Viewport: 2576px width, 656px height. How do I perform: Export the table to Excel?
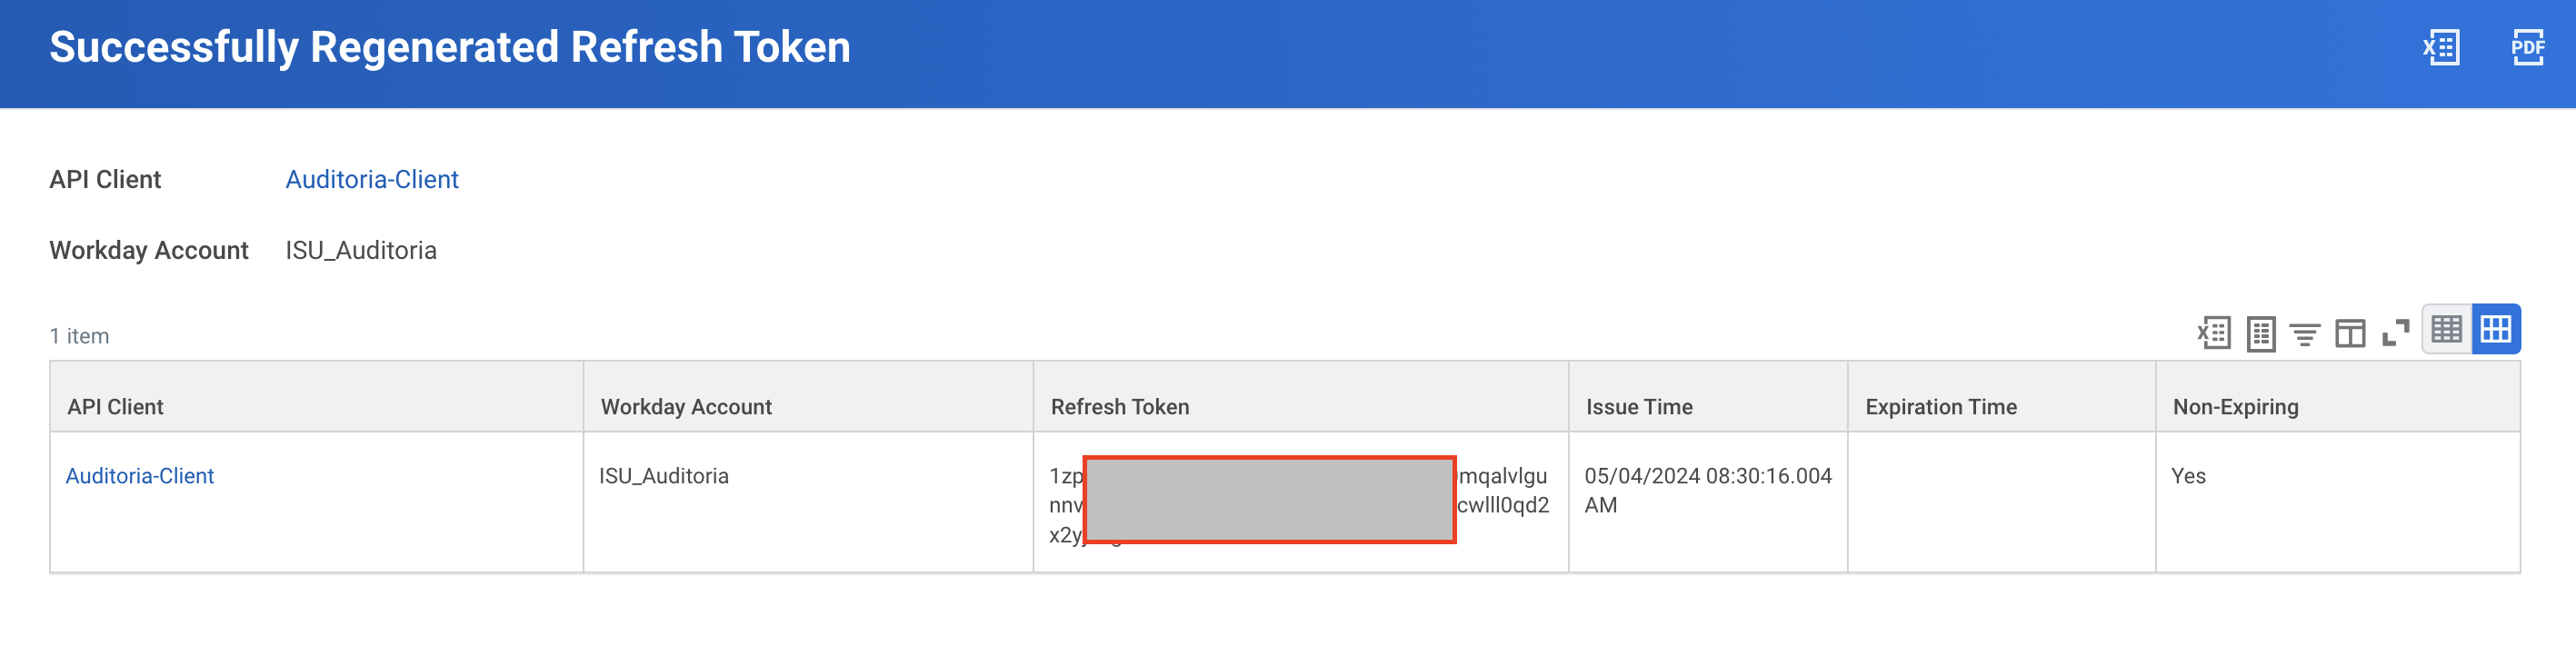(2215, 334)
